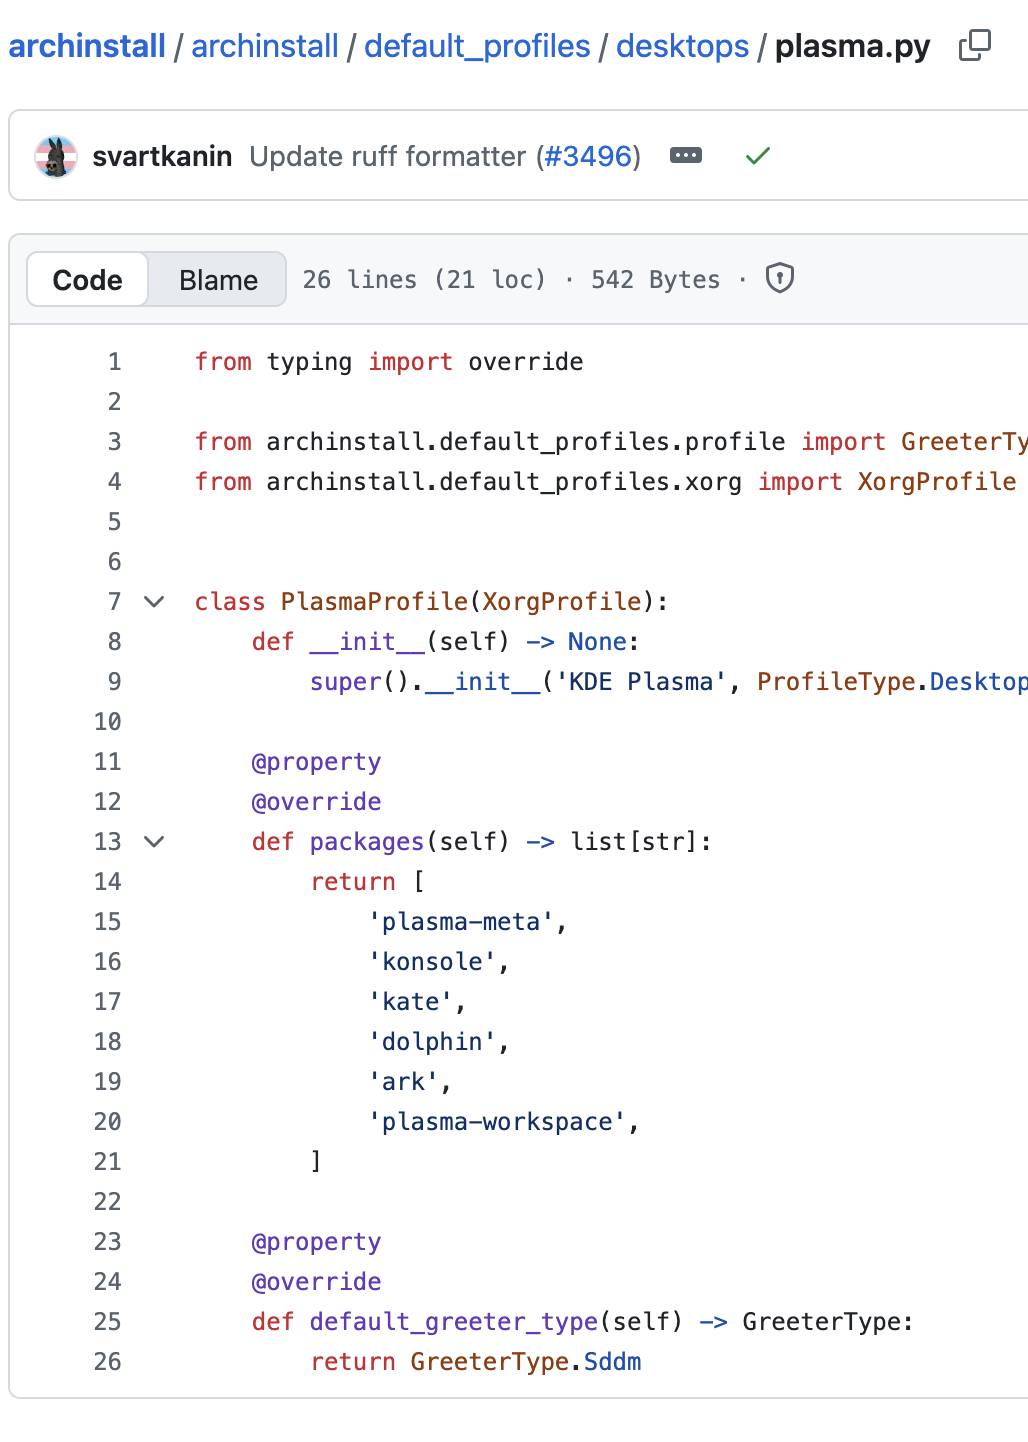This screenshot has width=1028, height=1442.
Task: Select line number 1
Action: click(x=115, y=362)
